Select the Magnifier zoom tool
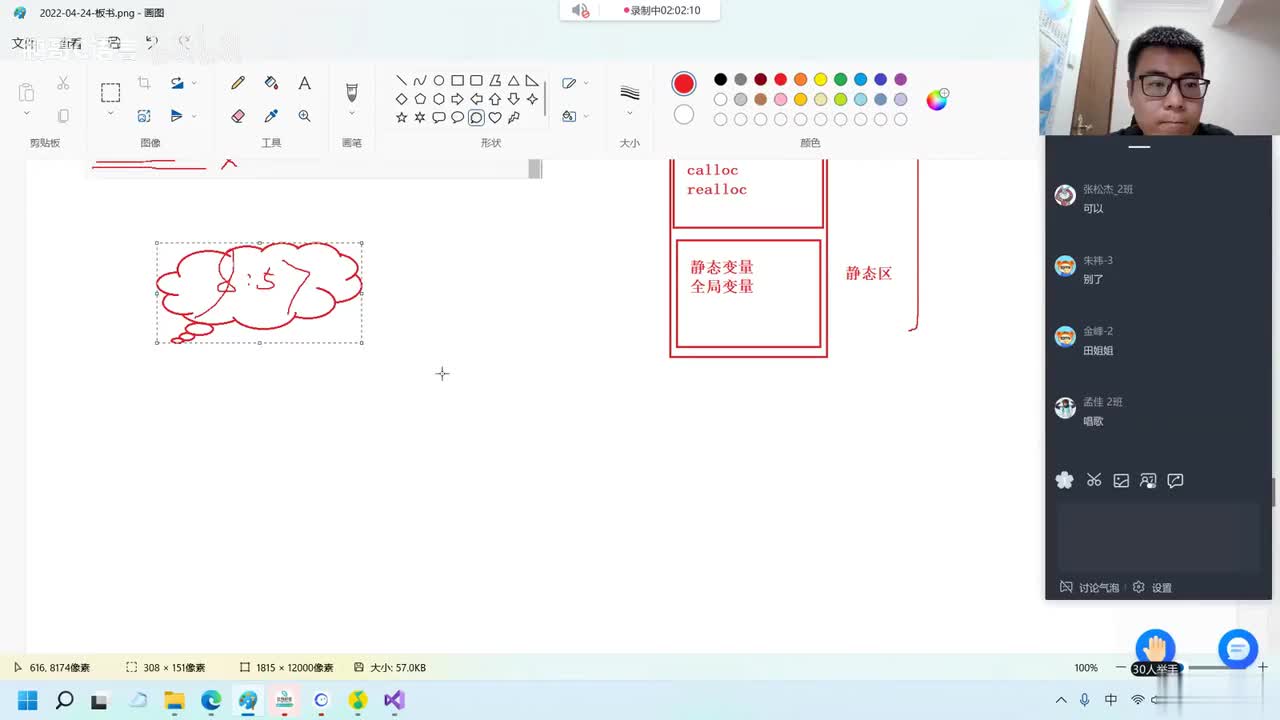The height and width of the screenshot is (720, 1280). tap(305, 116)
